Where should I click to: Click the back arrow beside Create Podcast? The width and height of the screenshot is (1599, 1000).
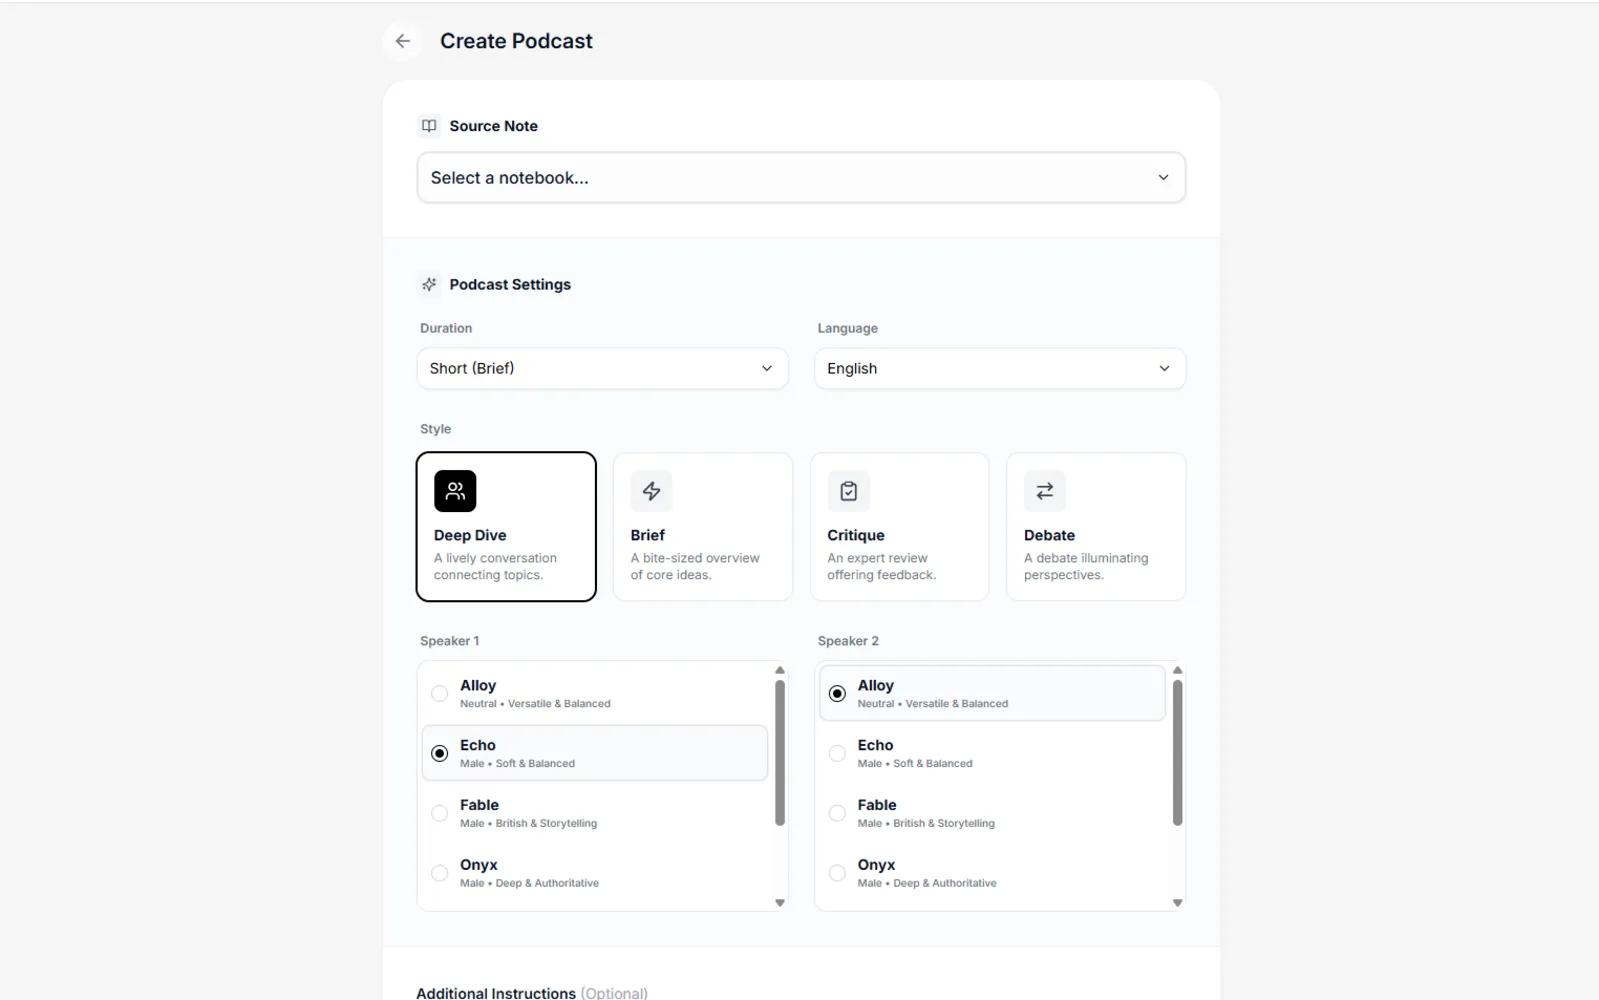point(402,41)
